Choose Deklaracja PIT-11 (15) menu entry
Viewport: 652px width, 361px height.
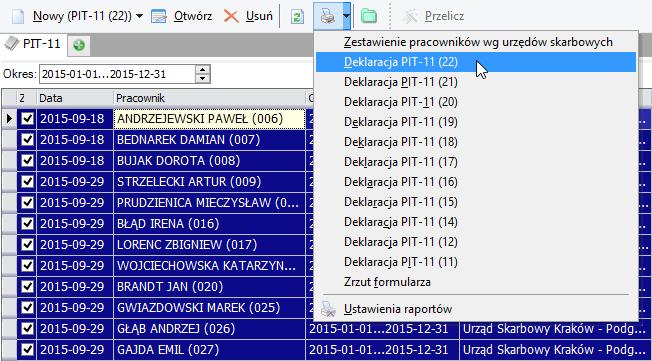click(476, 202)
